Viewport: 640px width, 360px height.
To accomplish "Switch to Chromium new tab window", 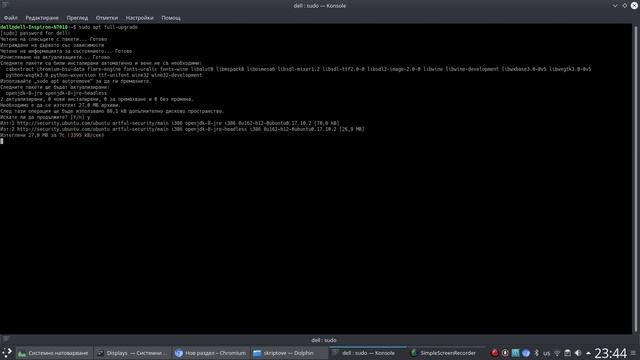I will (211, 353).
